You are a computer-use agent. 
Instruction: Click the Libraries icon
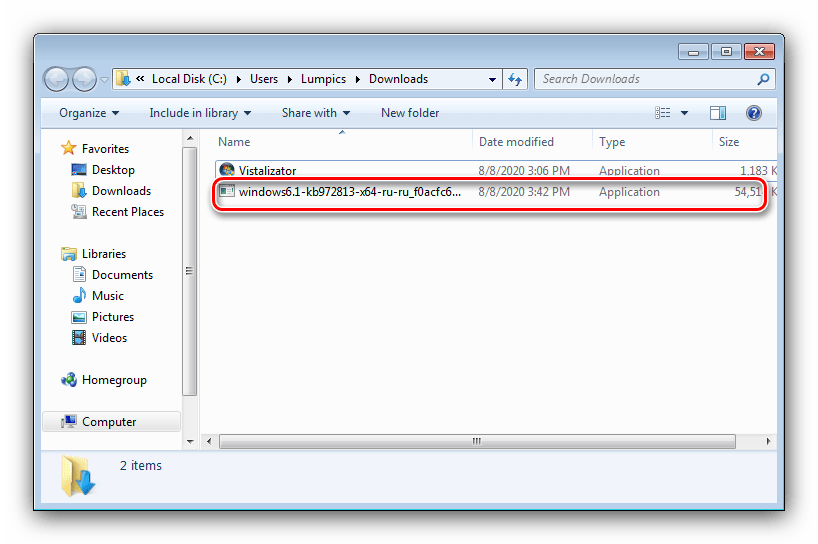click(68, 253)
